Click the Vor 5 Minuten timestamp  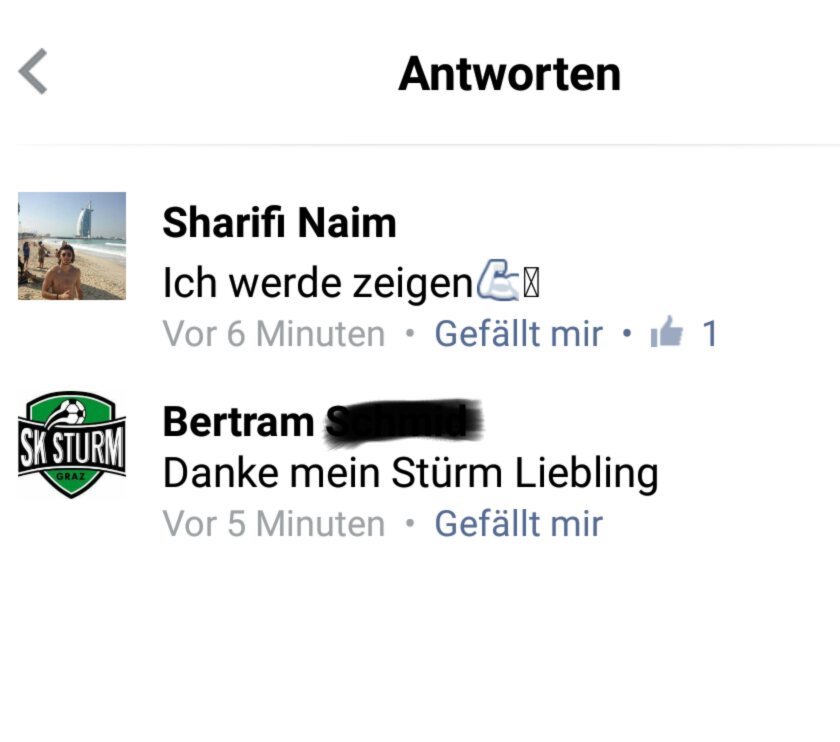(x=274, y=523)
